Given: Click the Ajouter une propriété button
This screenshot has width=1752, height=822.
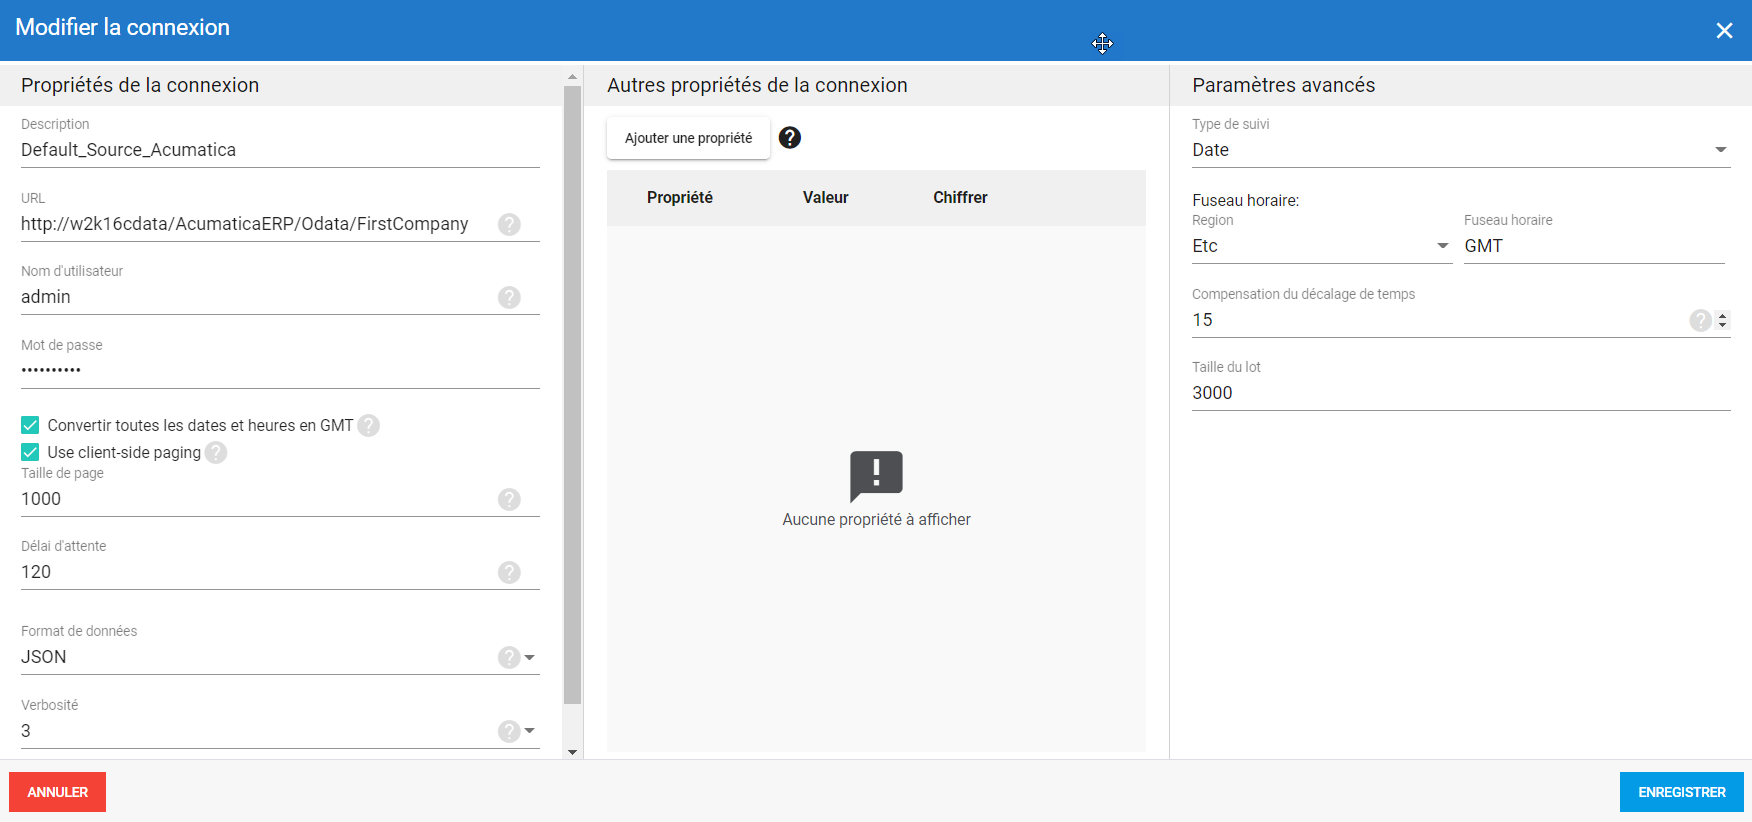Looking at the screenshot, I should tap(688, 138).
